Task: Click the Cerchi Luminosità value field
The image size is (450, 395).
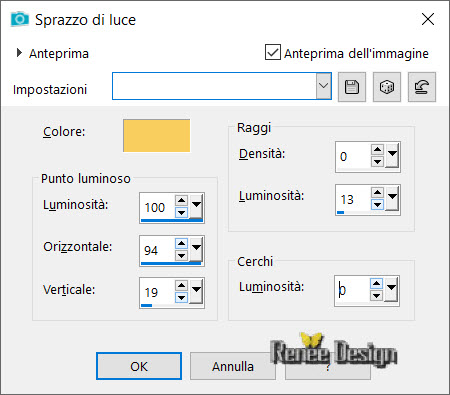Action: 352,290
